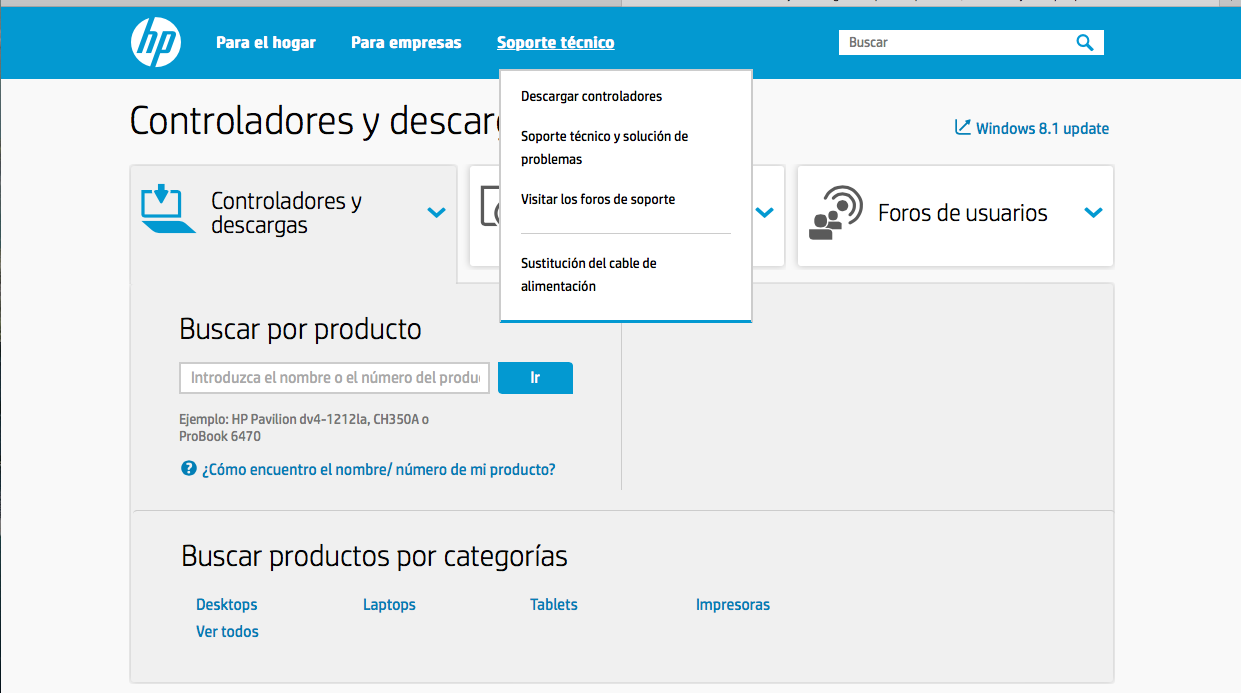1241x693 pixels.
Task: Expand the Controladores y descargas chevron
Action: click(436, 212)
